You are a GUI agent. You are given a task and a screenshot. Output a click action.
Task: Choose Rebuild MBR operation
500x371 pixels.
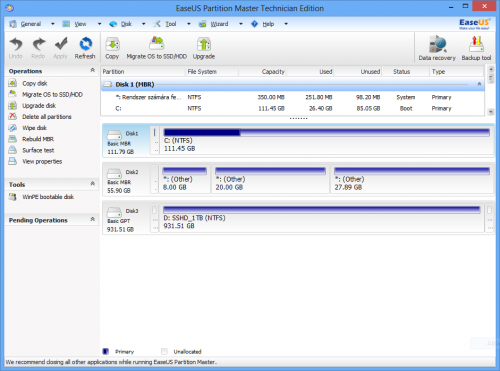point(38,139)
